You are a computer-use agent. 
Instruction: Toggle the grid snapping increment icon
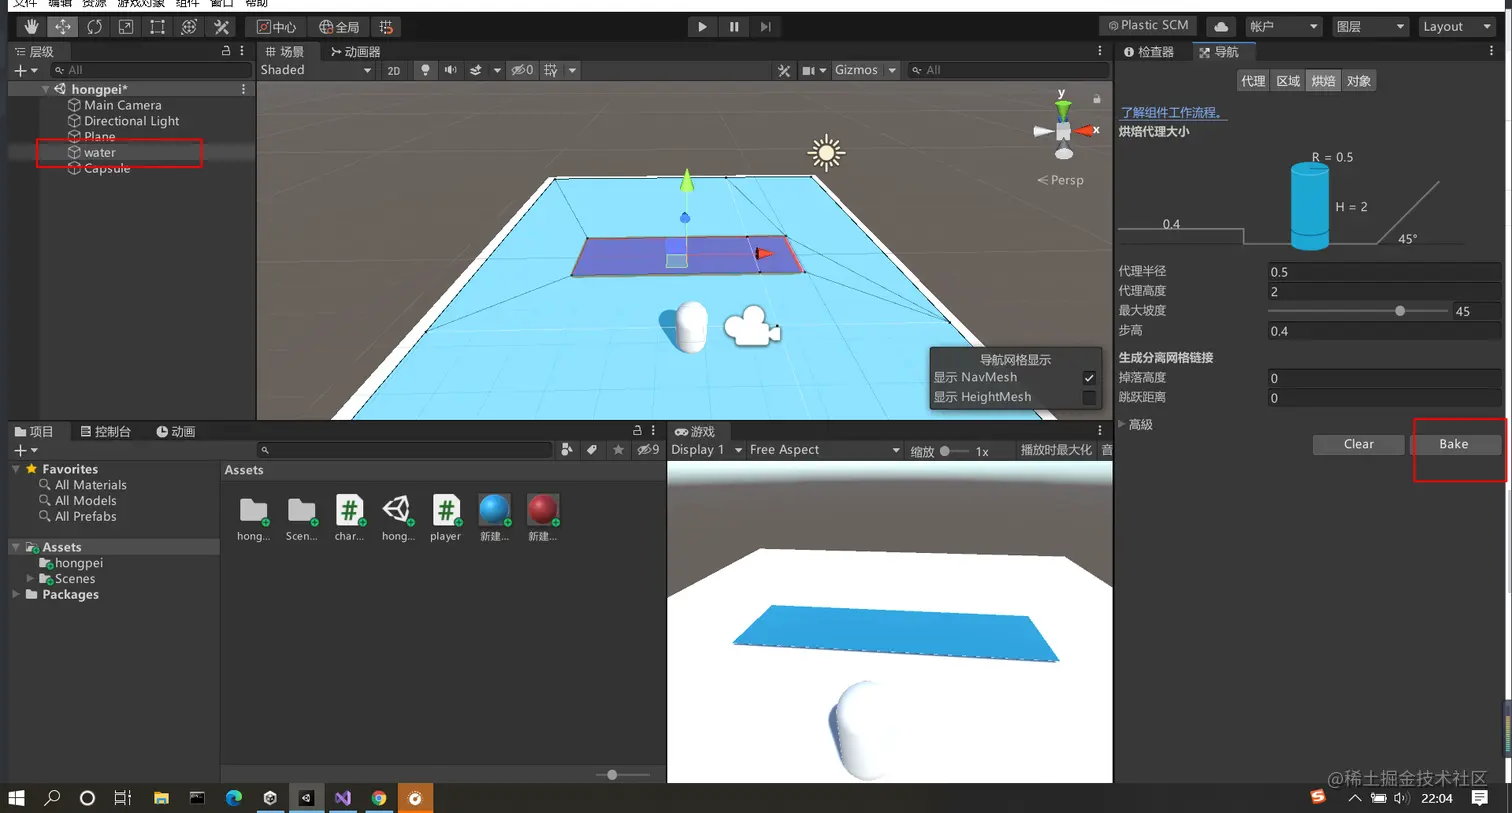coord(386,27)
